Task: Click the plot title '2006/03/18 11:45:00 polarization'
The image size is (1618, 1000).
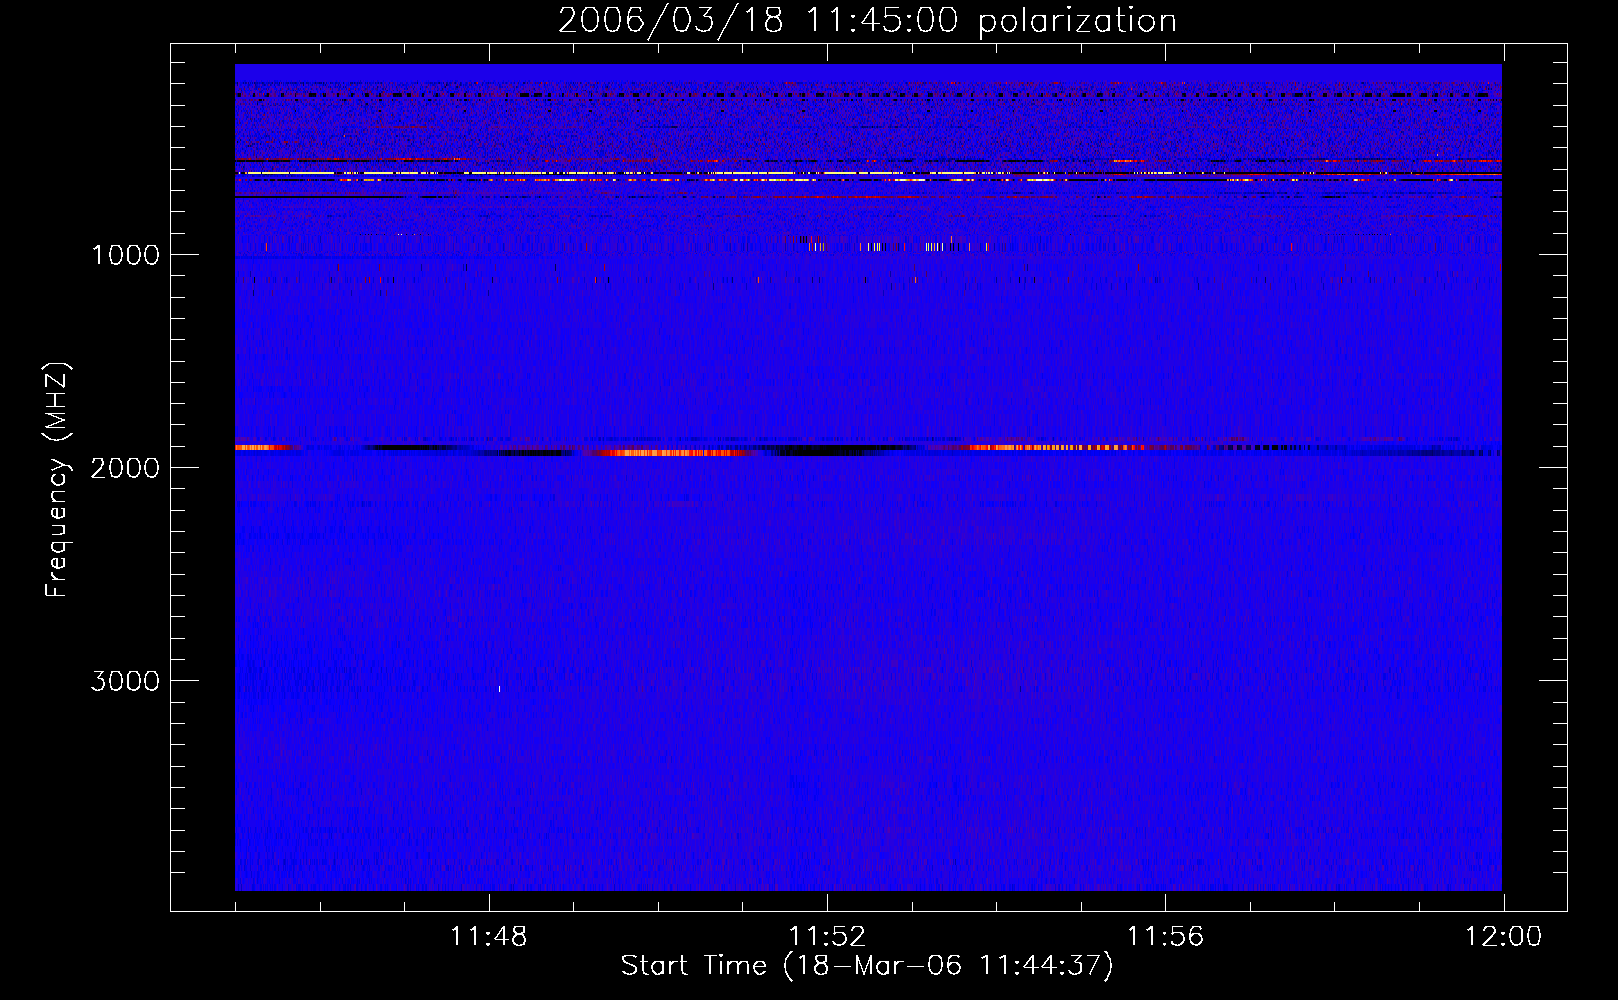Action: (x=867, y=20)
